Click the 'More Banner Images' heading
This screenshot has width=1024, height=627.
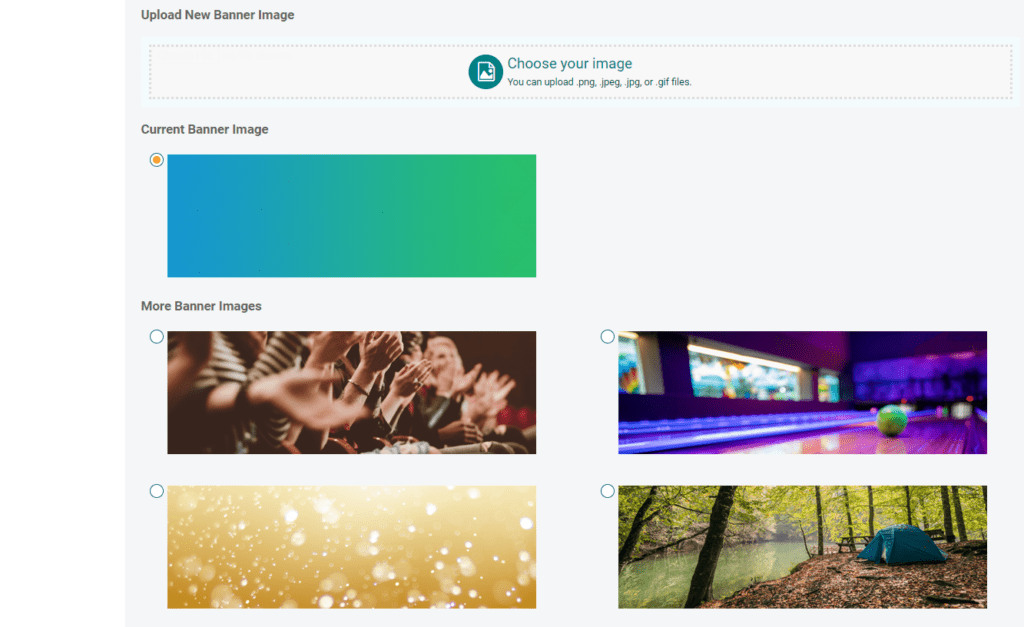coord(201,306)
